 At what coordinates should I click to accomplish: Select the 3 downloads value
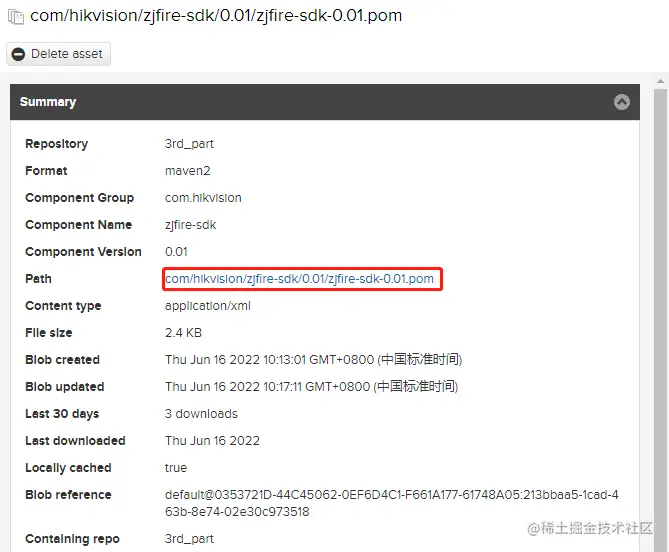201,414
